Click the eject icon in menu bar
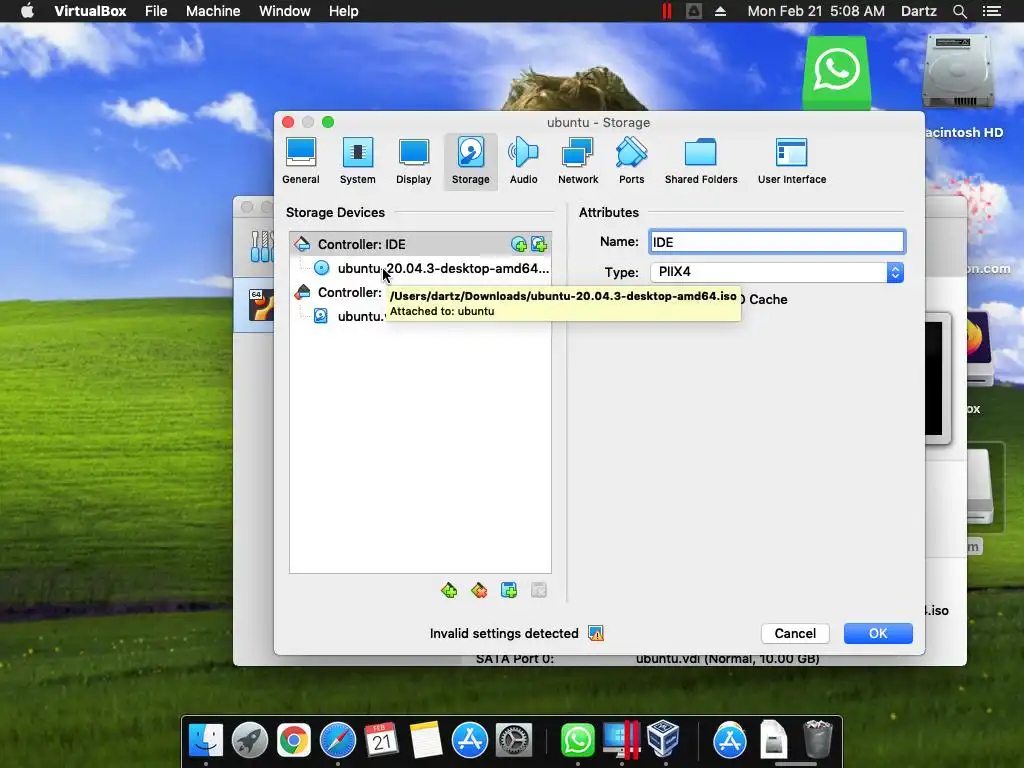Image resolution: width=1024 pixels, height=768 pixels. (720, 11)
